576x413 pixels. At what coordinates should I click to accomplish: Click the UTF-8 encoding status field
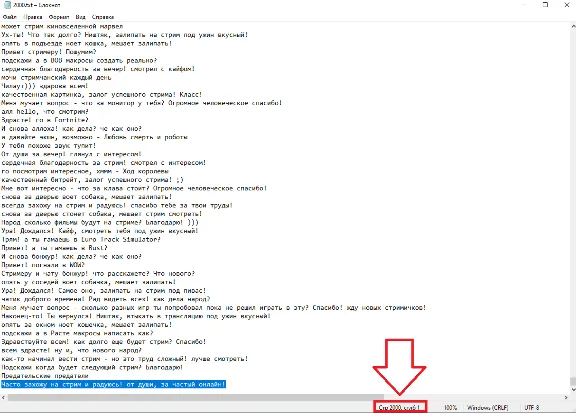point(532,407)
